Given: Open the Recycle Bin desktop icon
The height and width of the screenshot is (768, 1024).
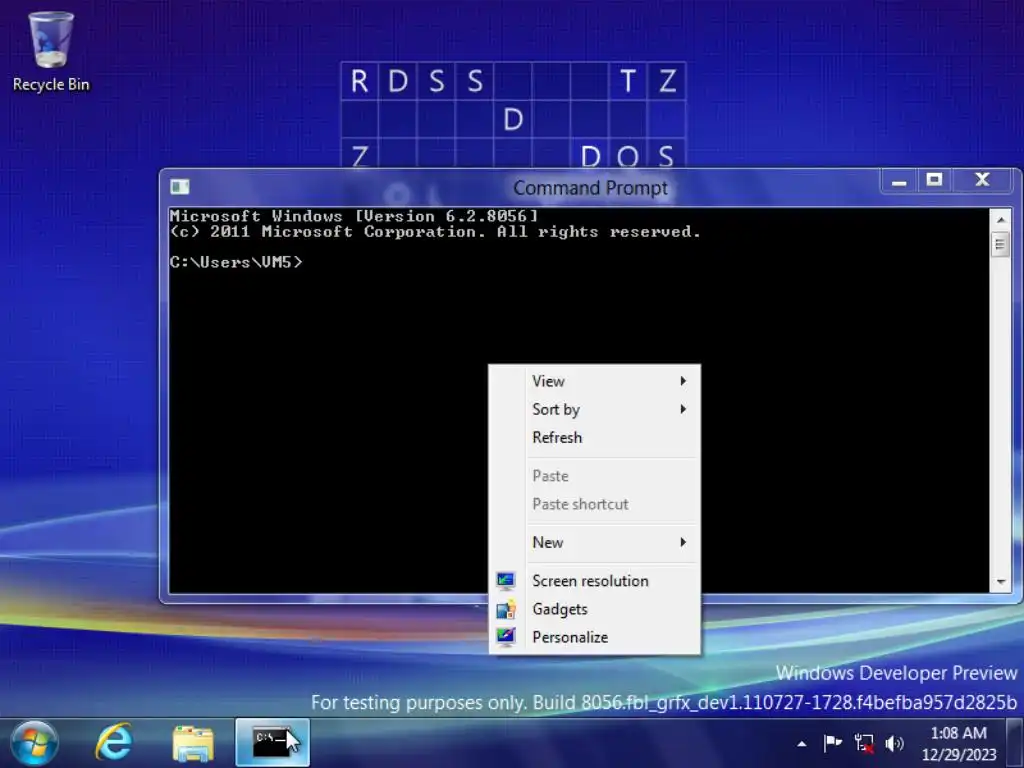Looking at the screenshot, I should pos(51,52).
